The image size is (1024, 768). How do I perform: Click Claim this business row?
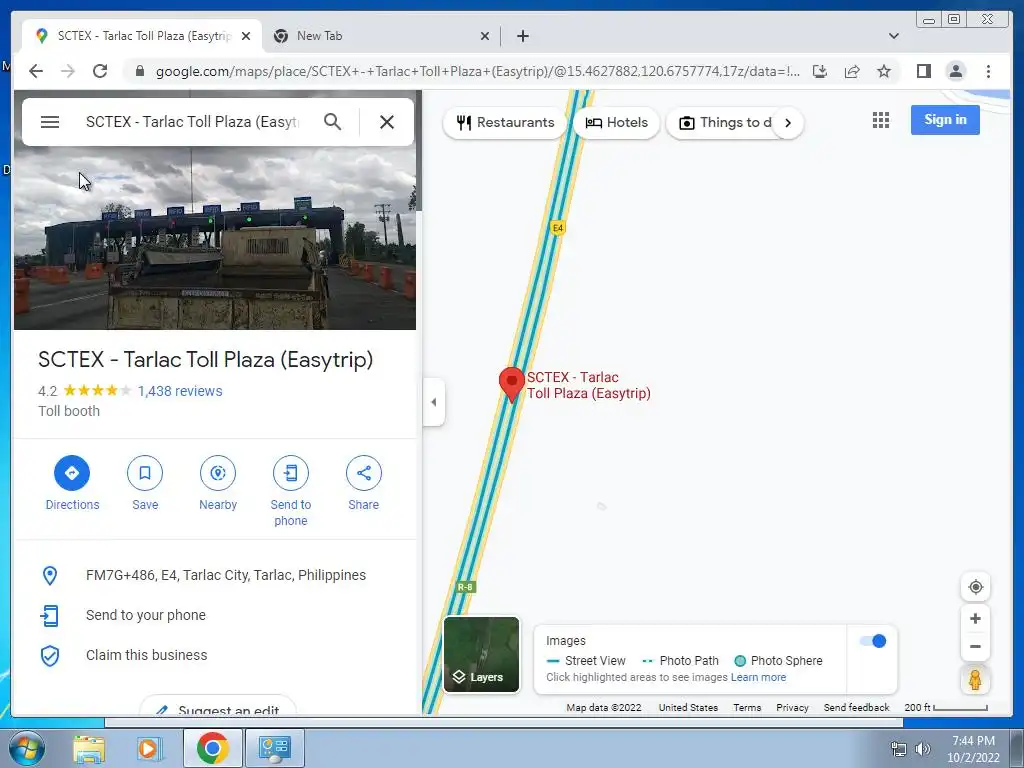click(x=215, y=655)
